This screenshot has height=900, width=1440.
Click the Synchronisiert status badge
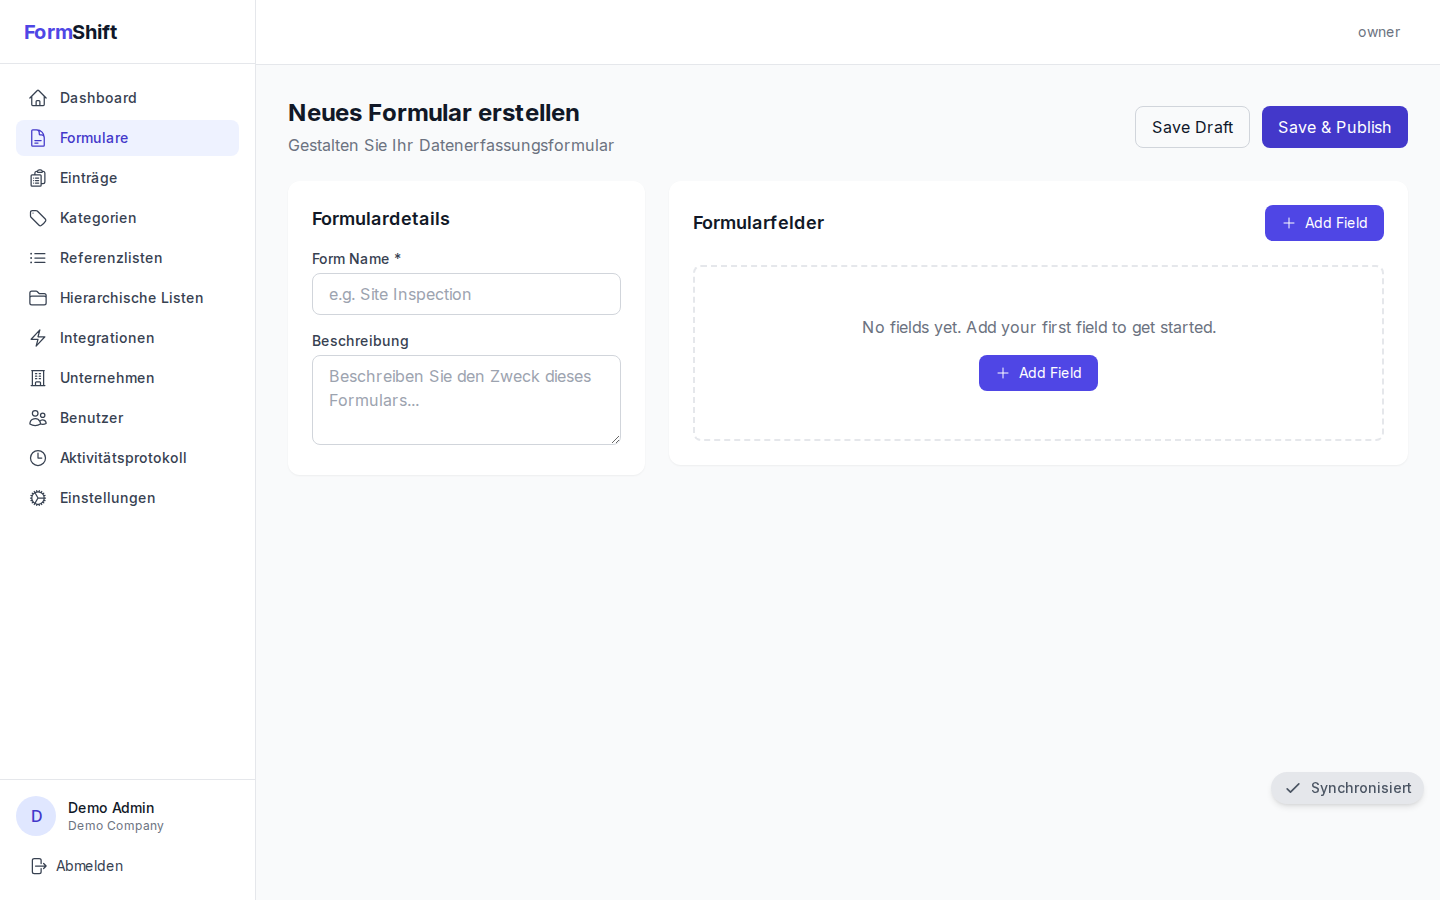pyautogui.click(x=1347, y=788)
